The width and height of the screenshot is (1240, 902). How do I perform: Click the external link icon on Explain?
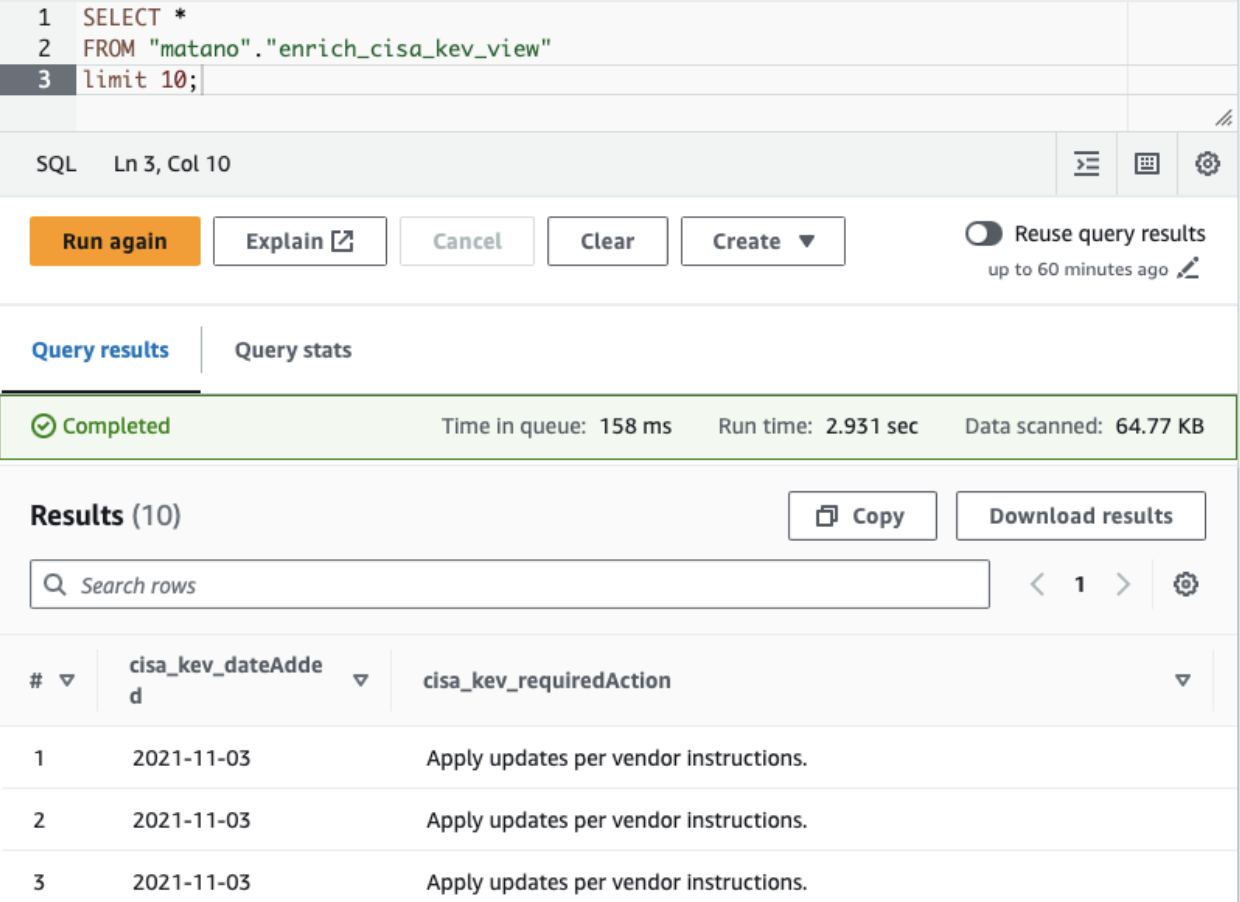tap(343, 241)
